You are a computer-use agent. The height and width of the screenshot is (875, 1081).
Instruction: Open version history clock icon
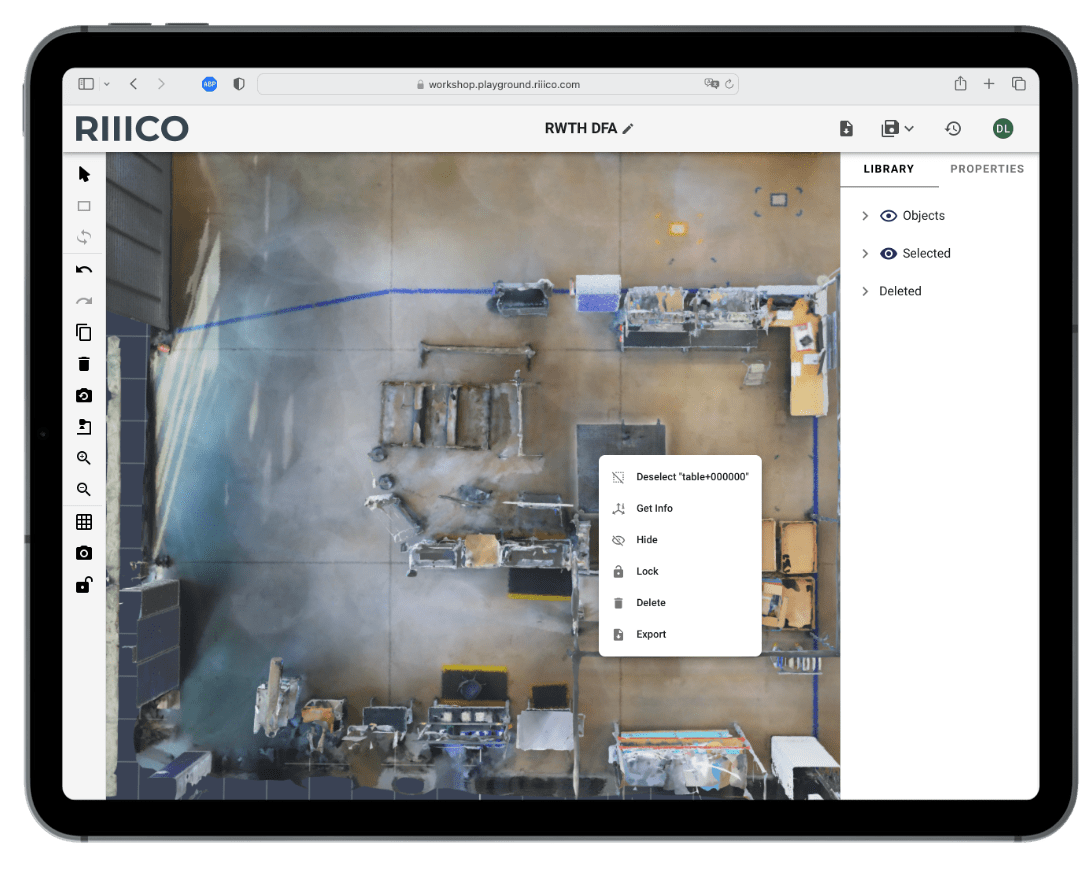coord(953,128)
